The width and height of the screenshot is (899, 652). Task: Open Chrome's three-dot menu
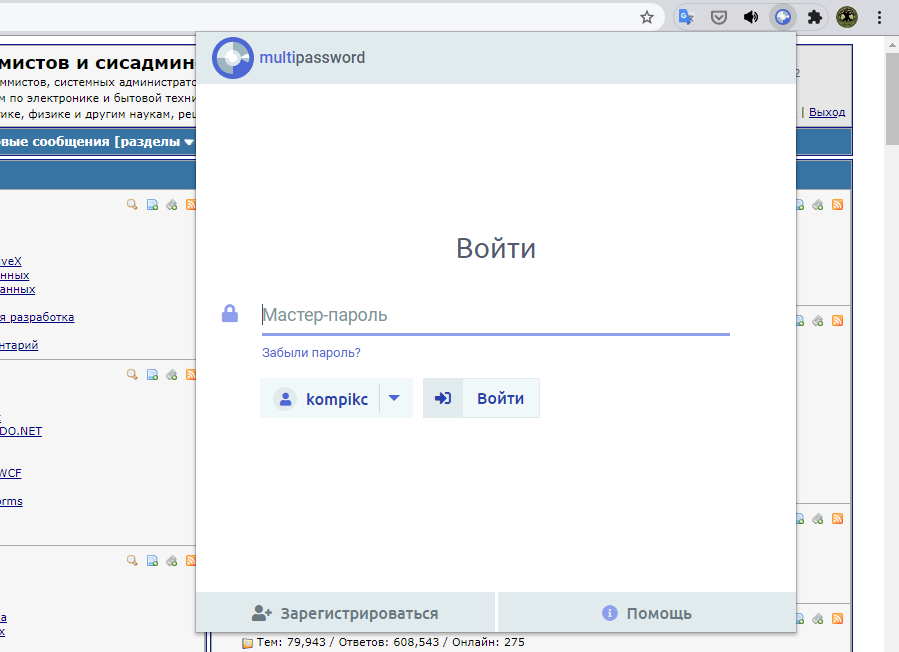pyautogui.click(x=879, y=17)
